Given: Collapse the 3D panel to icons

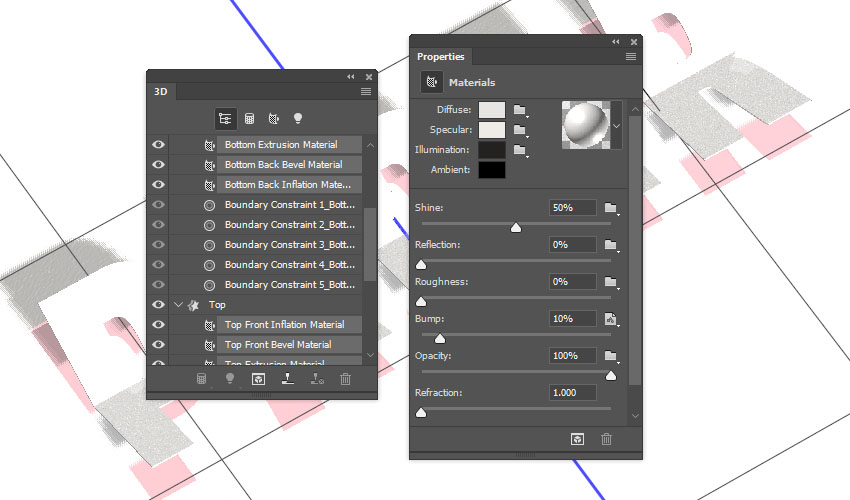Looking at the screenshot, I should (351, 76).
